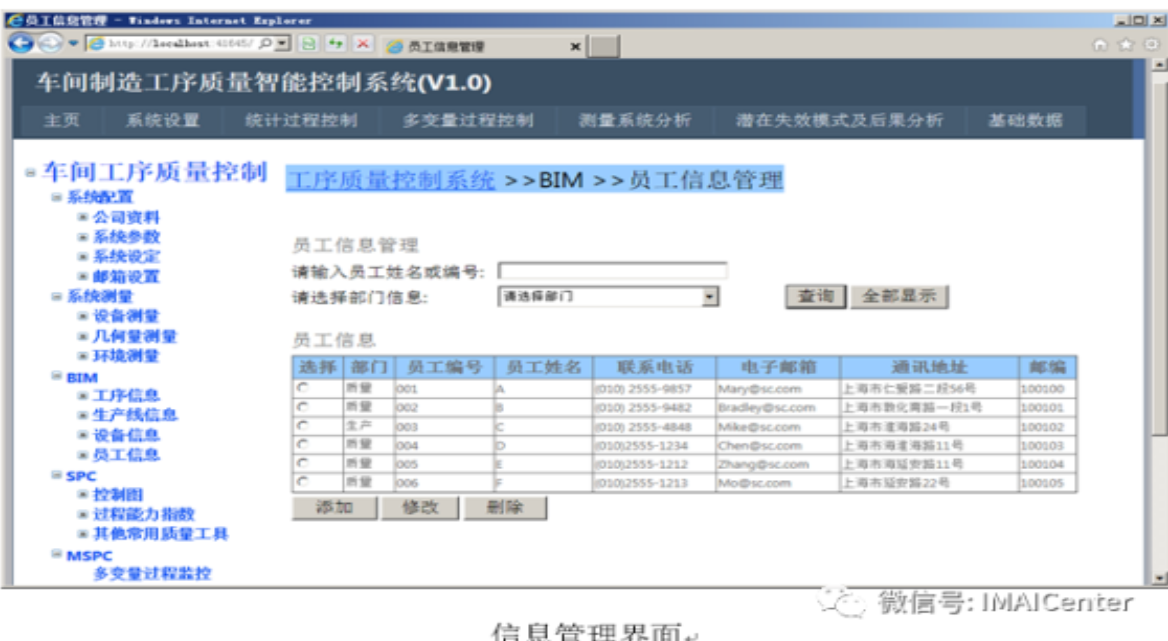
Task: Select the radio button for employee 006
Action: click(x=302, y=482)
